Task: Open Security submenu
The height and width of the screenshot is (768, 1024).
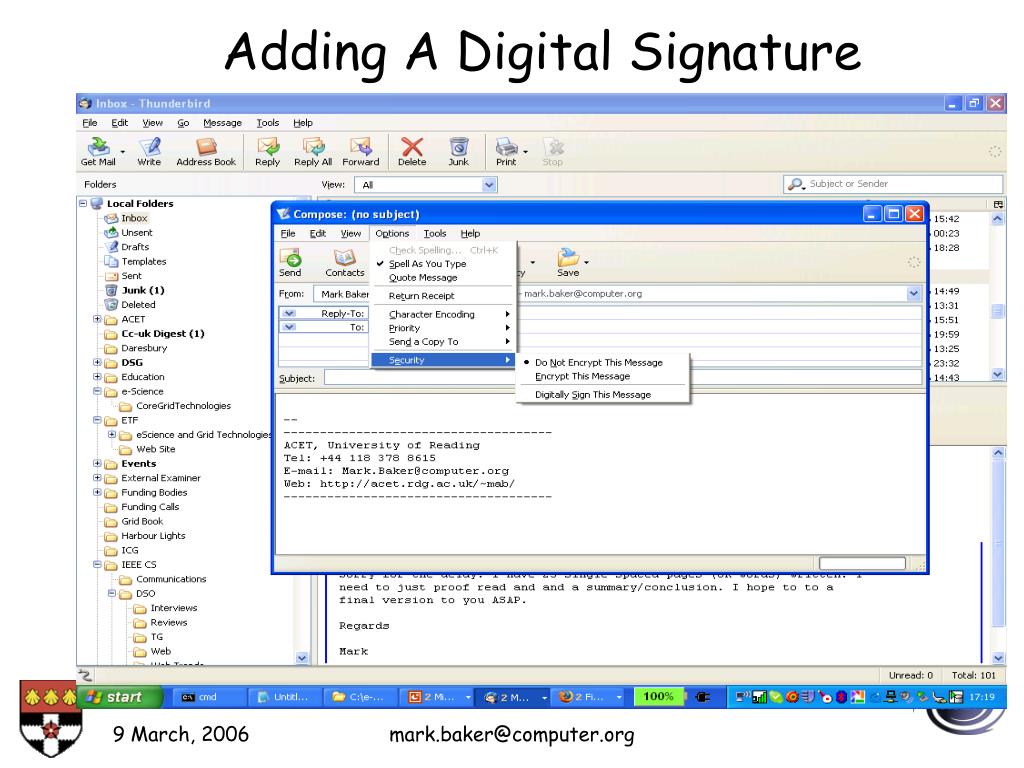Action: (x=443, y=360)
